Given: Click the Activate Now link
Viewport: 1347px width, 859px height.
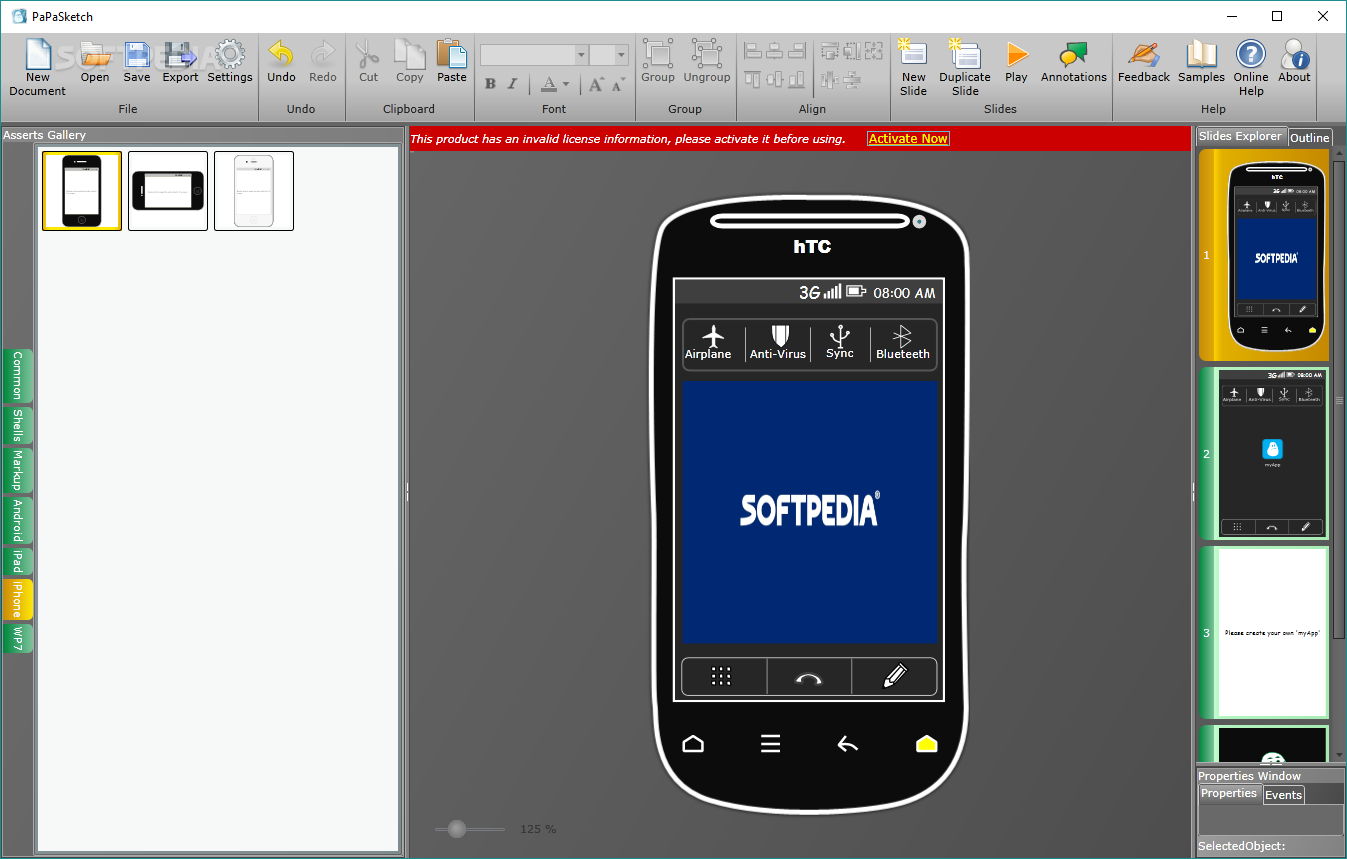Looking at the screenshot, I should point(908,139).
